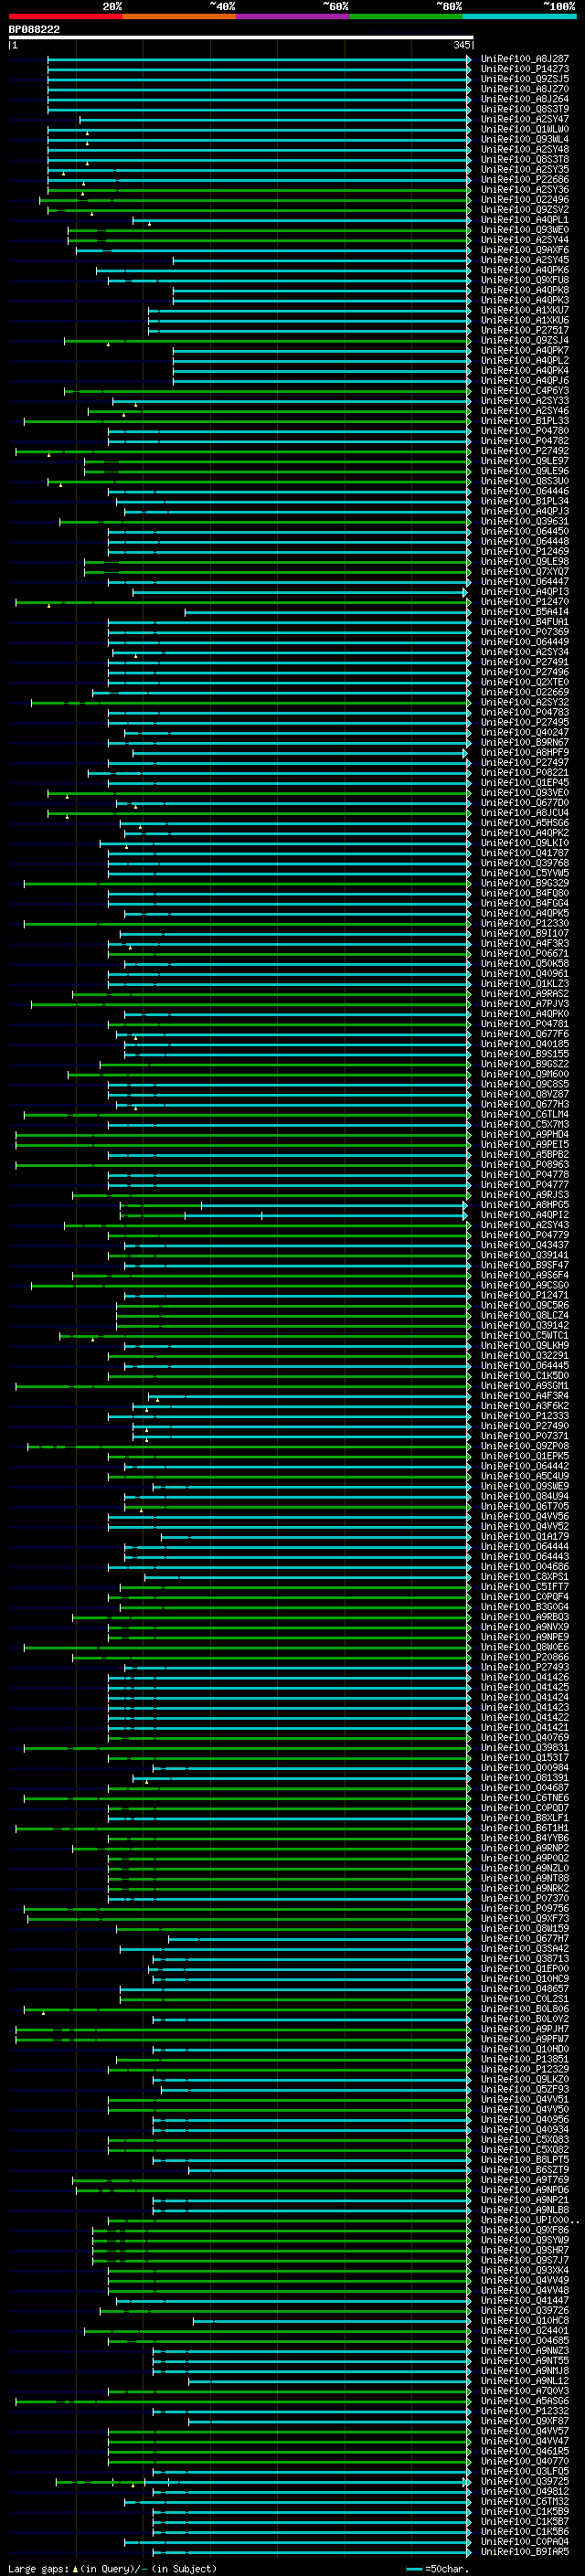Open the UniRef100_P22686 hit
Screen dimensions: 585x2576
pos(524,180)
